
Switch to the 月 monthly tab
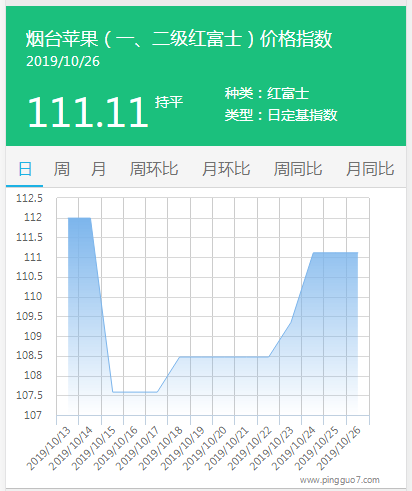(x=98, y=169)
